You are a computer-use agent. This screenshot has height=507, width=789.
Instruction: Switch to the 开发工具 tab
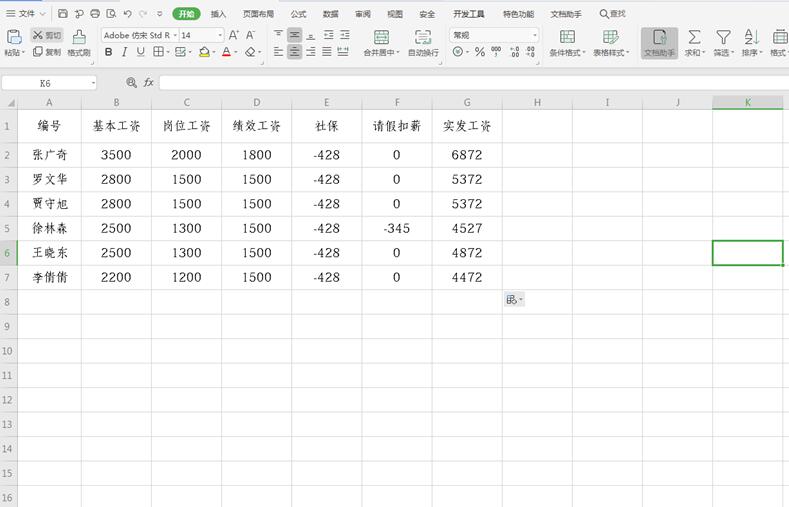(x=468, y=14)
